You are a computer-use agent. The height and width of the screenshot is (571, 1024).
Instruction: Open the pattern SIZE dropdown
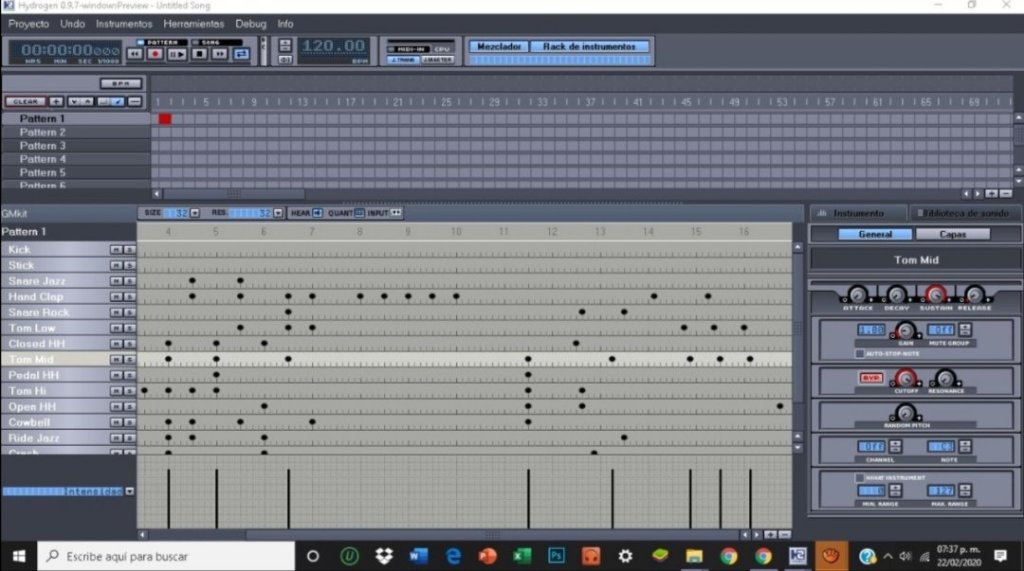[x=194, y=213]
